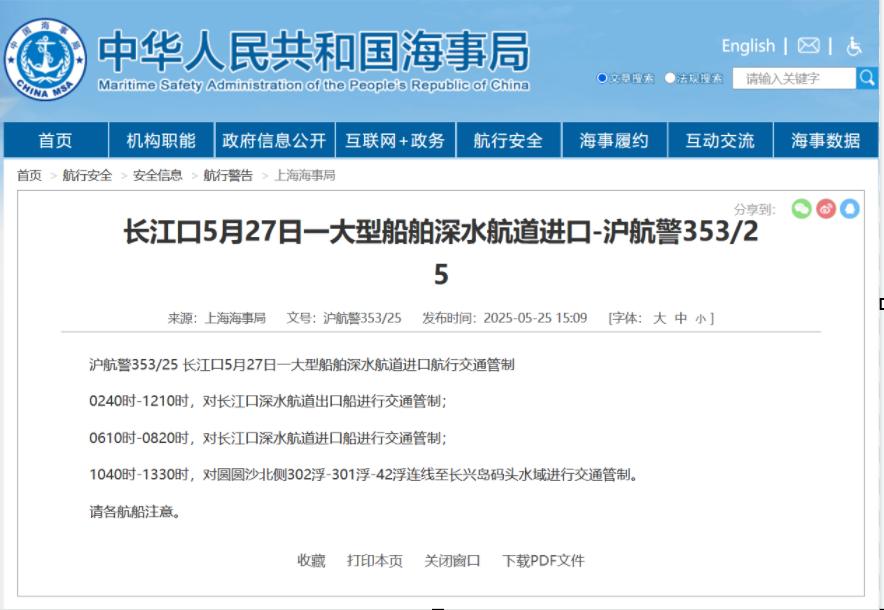Go to 航行警告 in the breadcrumb
This screenshot has width=884, height=610.
tap(228, 175)
